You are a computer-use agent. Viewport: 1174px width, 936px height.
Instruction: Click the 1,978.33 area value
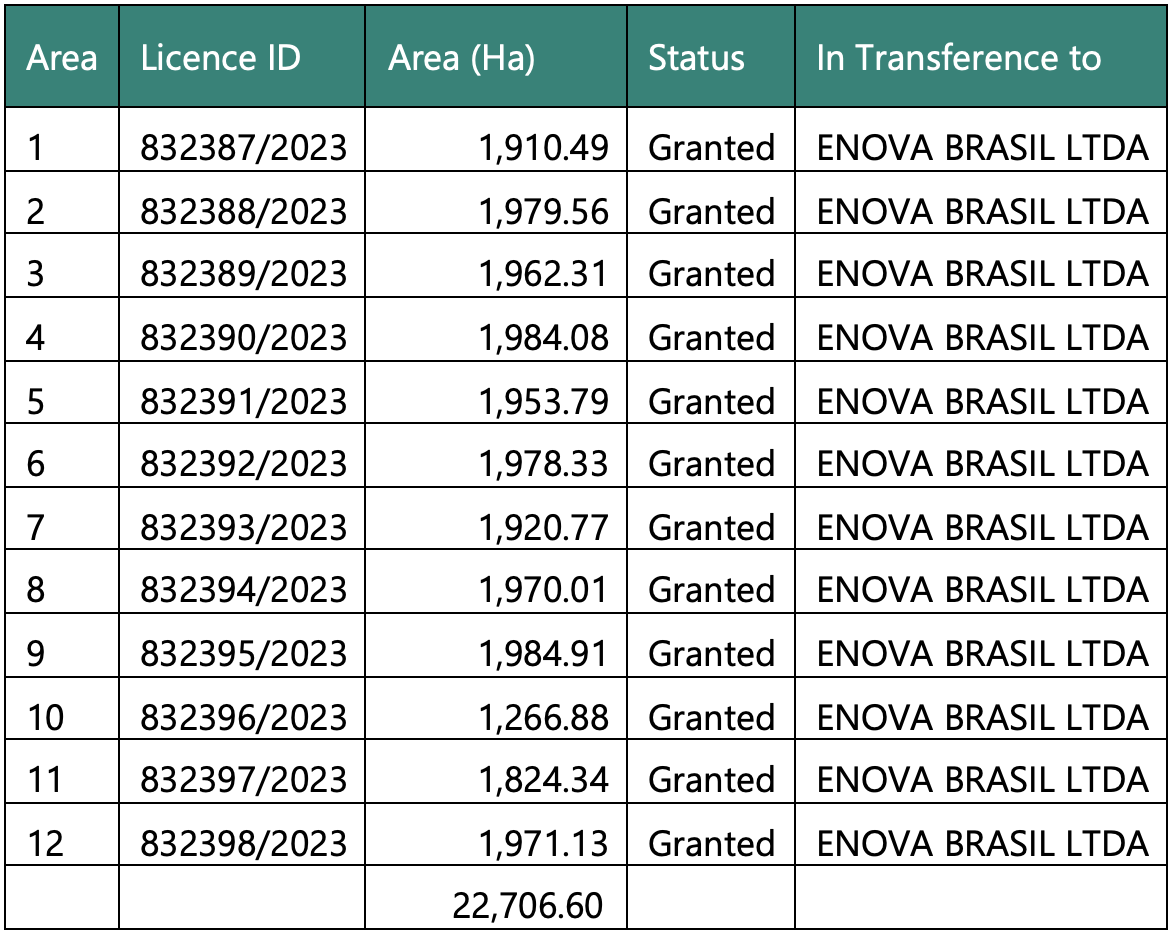tap(544, 464)
